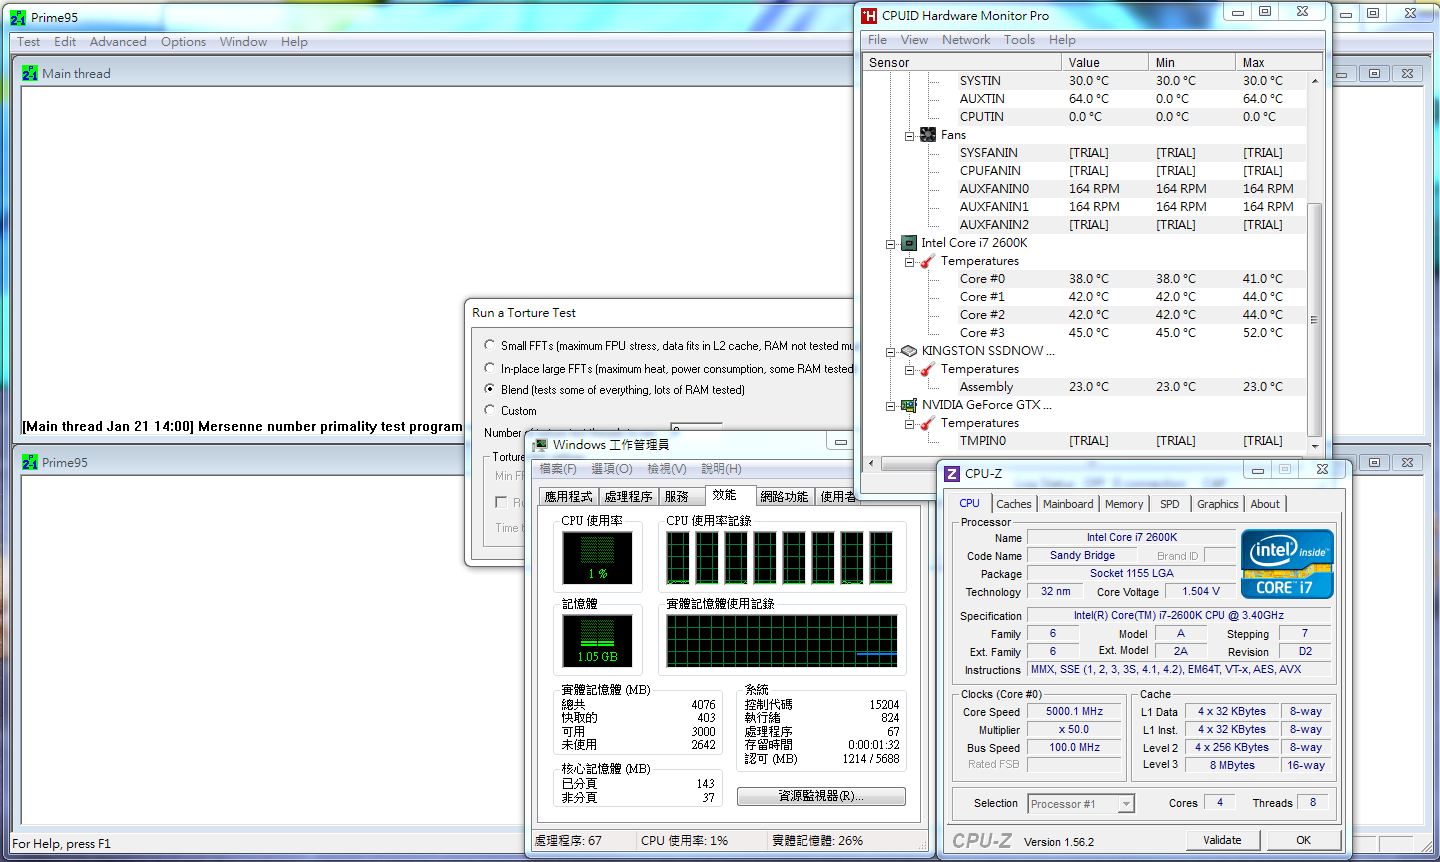
Task: Click the Prime95 title bar icon
Action: [x=17, y=17]
